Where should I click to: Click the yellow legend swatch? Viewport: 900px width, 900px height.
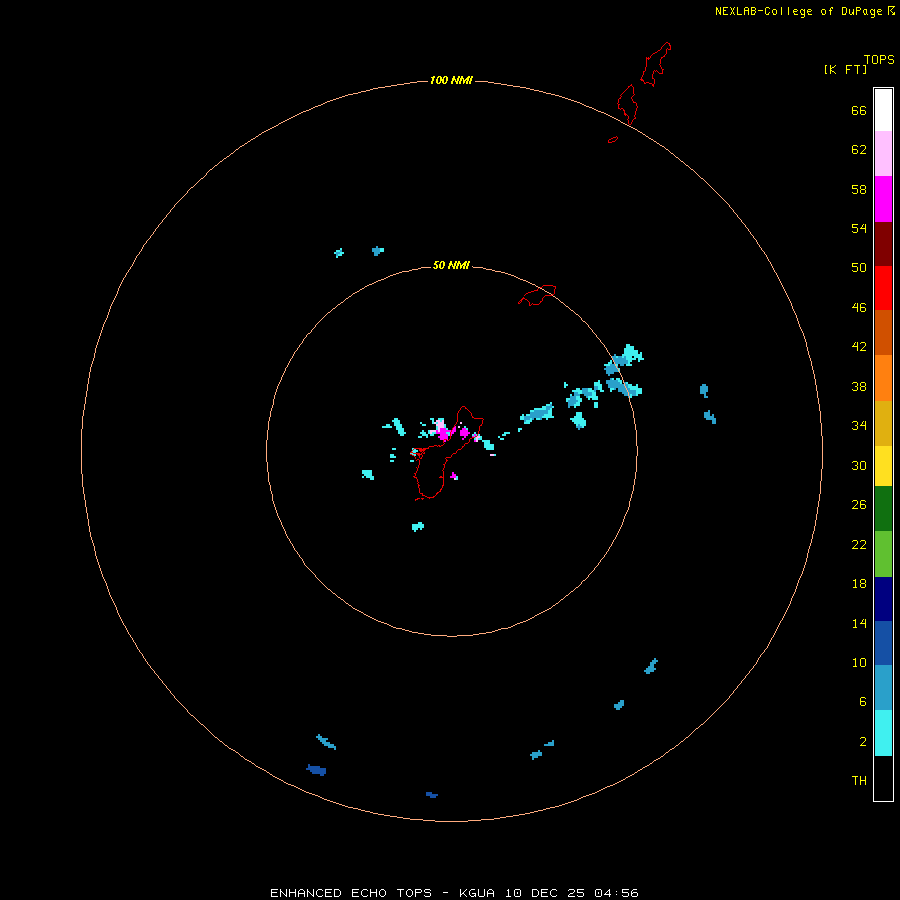coord(883,466)
